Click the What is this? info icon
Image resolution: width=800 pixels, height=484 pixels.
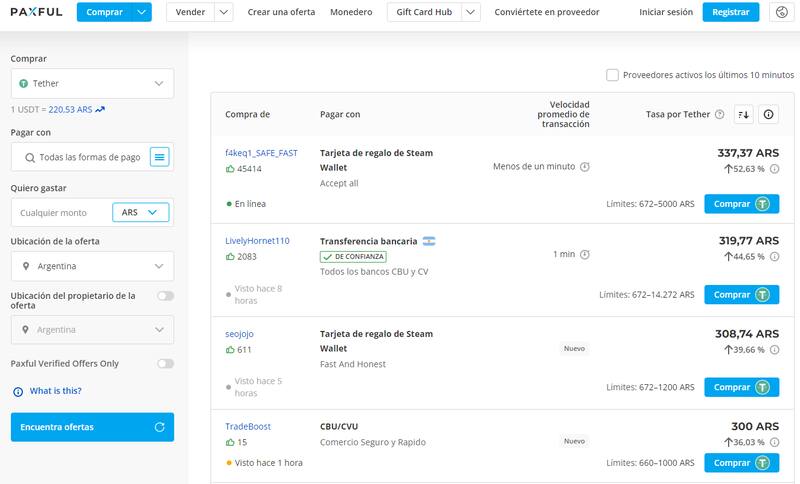(x=17, y=391)
